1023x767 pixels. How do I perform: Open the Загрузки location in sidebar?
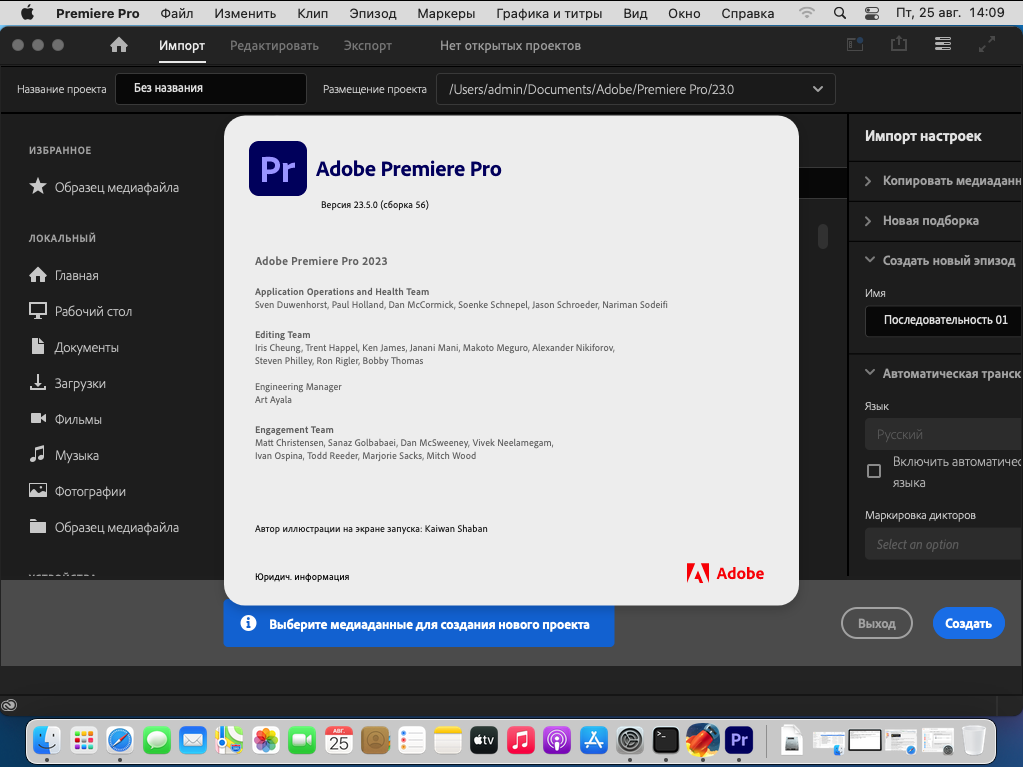click(x=80, y=383)
